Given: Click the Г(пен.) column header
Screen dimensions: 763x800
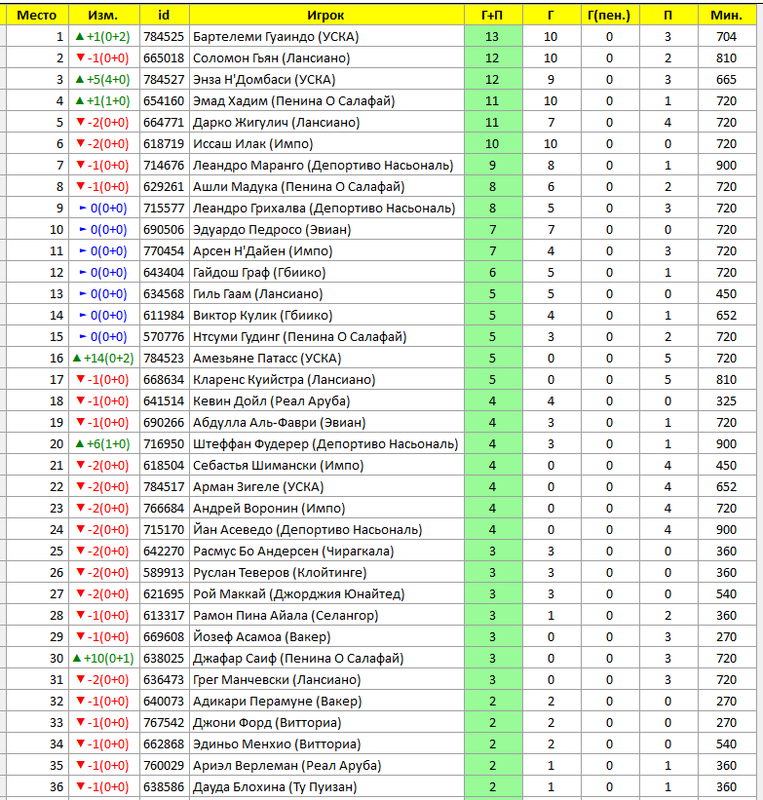Looking at the screenshot, I should [x=609, y=15].
